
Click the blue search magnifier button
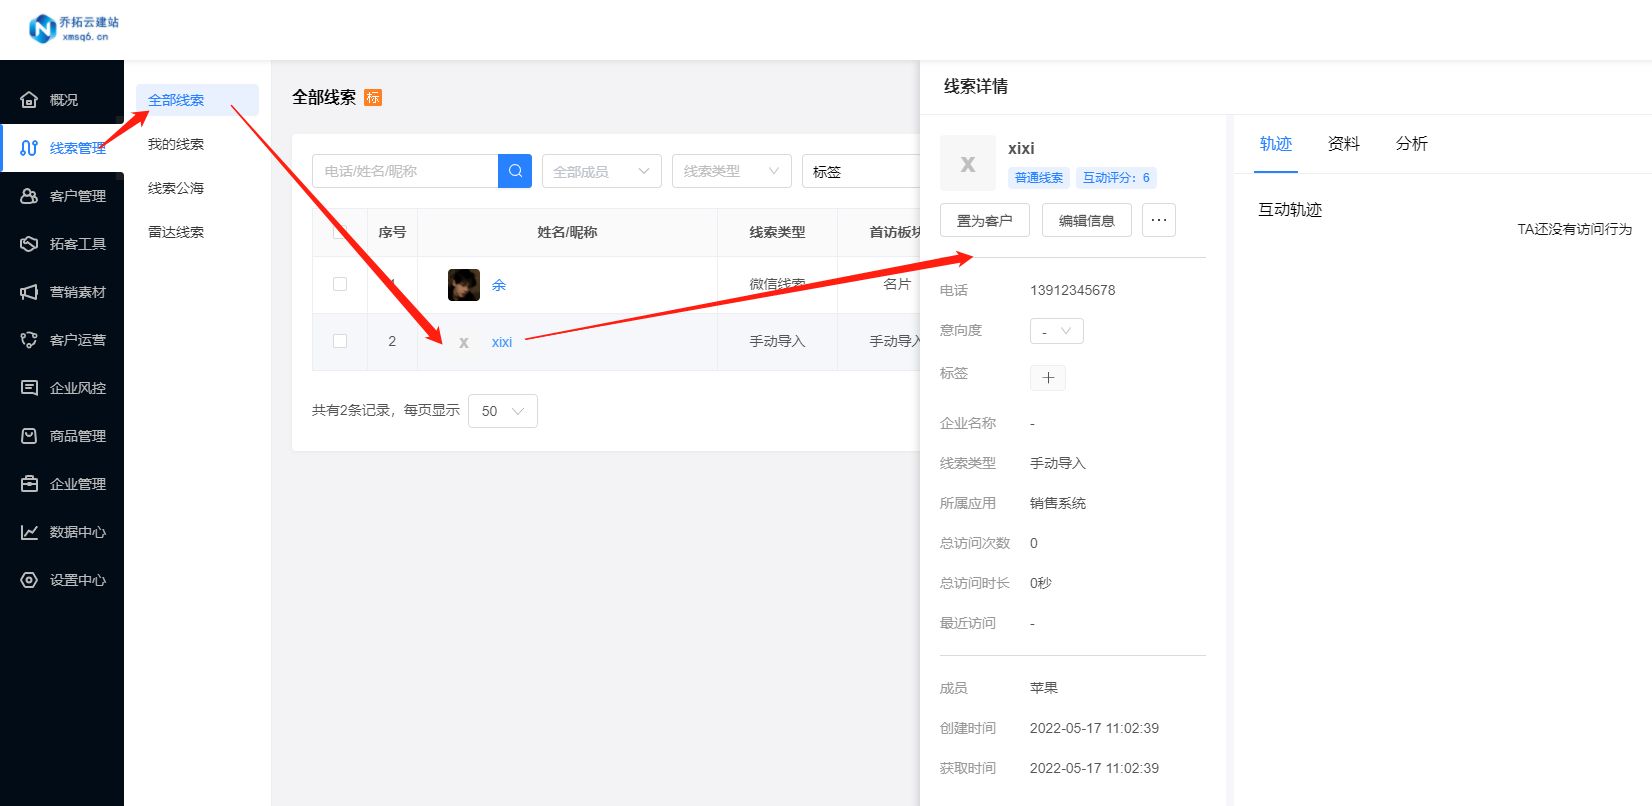coord(515,171)
